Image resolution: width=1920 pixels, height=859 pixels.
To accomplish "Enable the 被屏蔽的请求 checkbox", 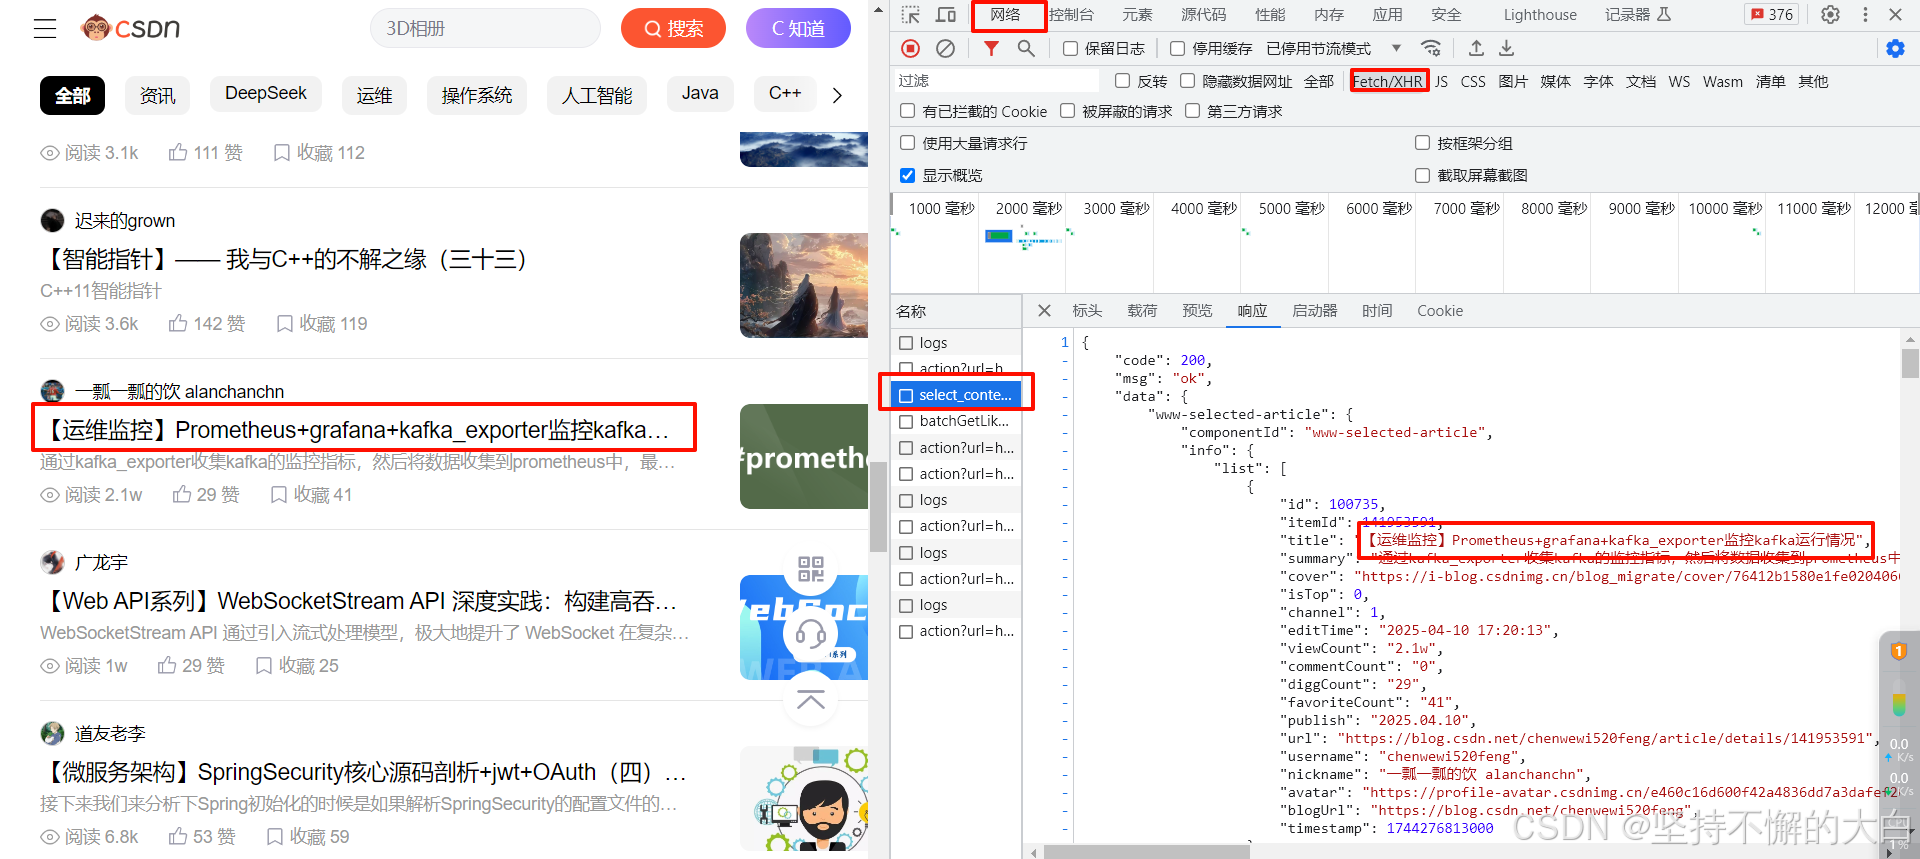I will tap(1067, 111).
